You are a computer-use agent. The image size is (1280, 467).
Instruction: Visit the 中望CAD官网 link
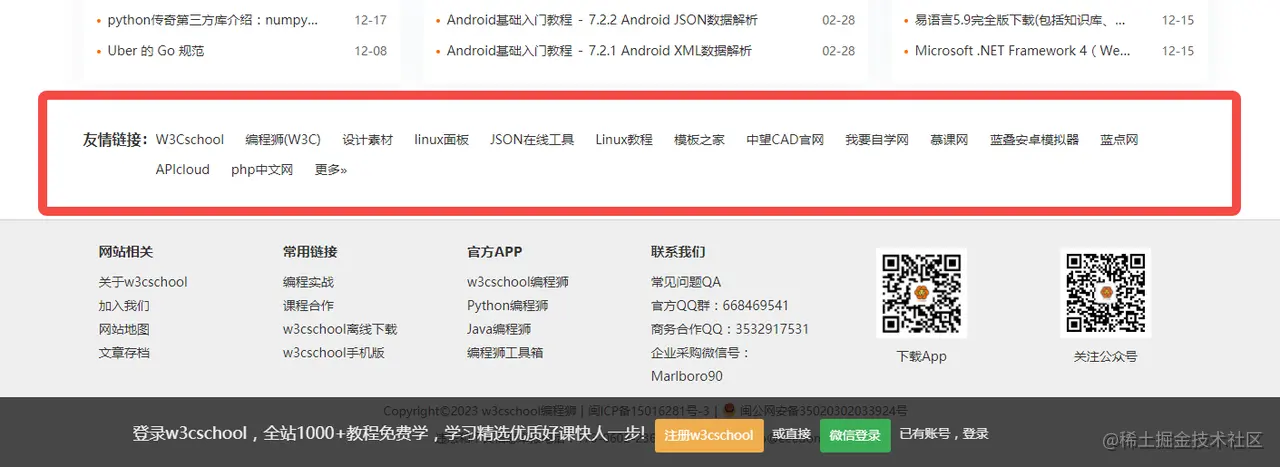coord(785,140)
